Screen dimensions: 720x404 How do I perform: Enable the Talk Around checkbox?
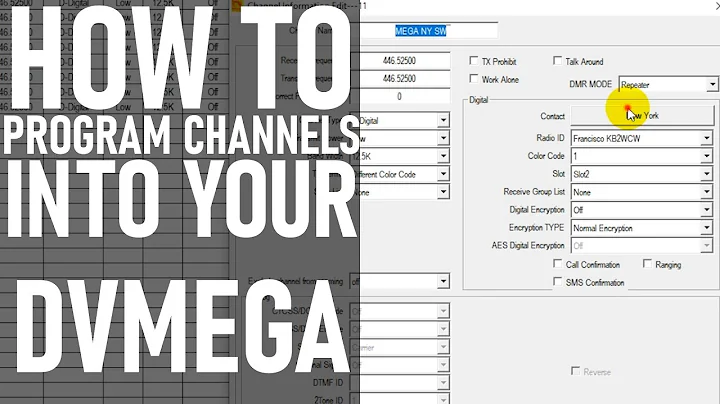click(557, 61)
